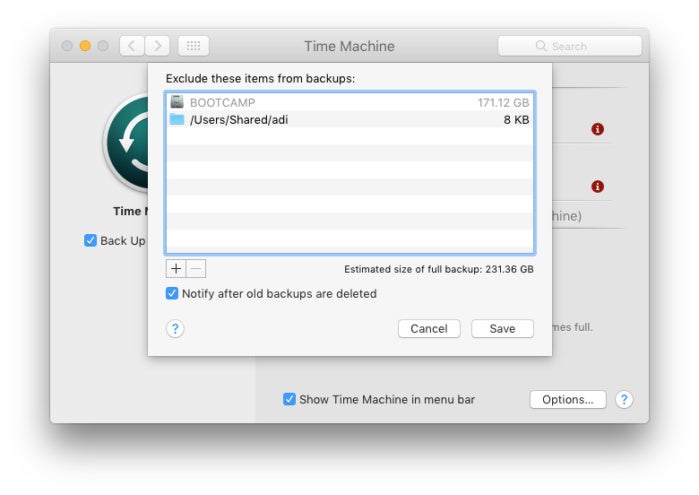Screen dimensions: 699x495
Task: Add an excluded item with plus button
Action: click(176, 268)
